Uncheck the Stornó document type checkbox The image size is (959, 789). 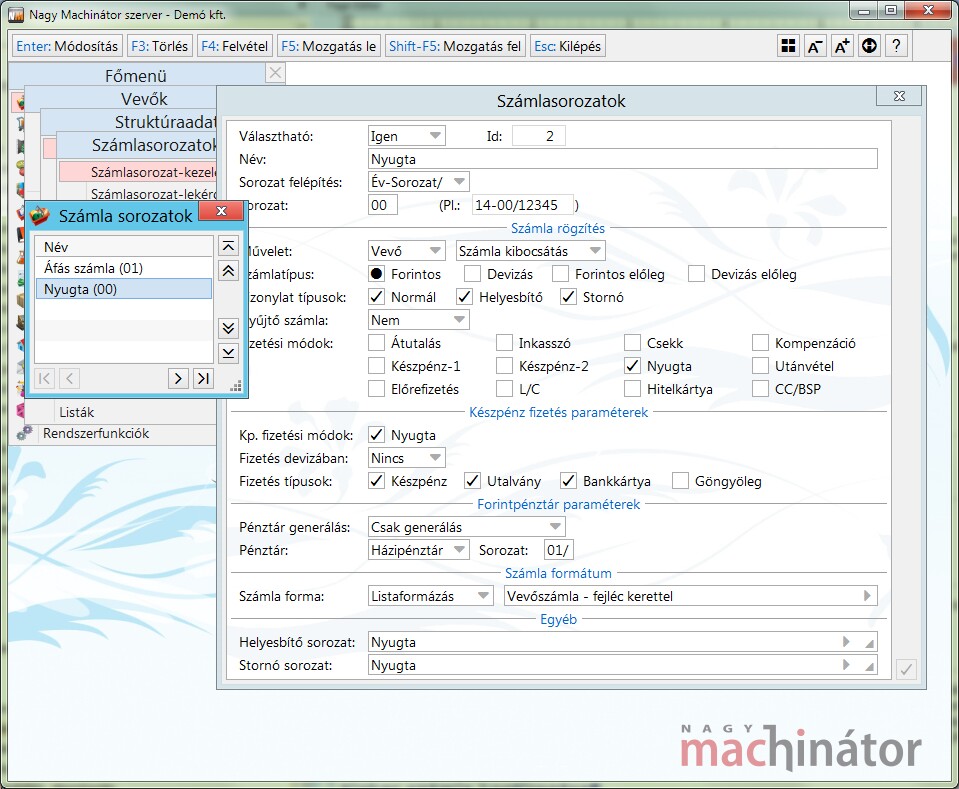[x=569, y=297]
